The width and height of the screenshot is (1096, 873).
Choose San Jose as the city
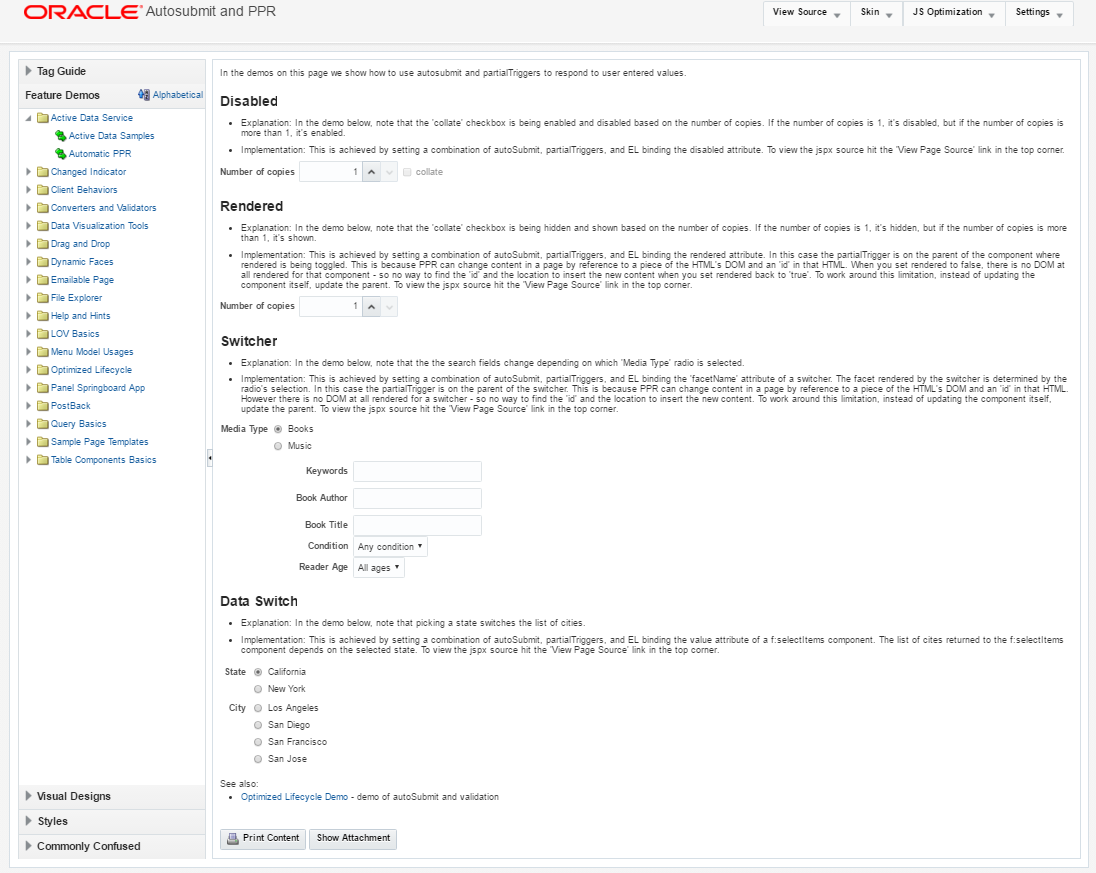(258, 759)
